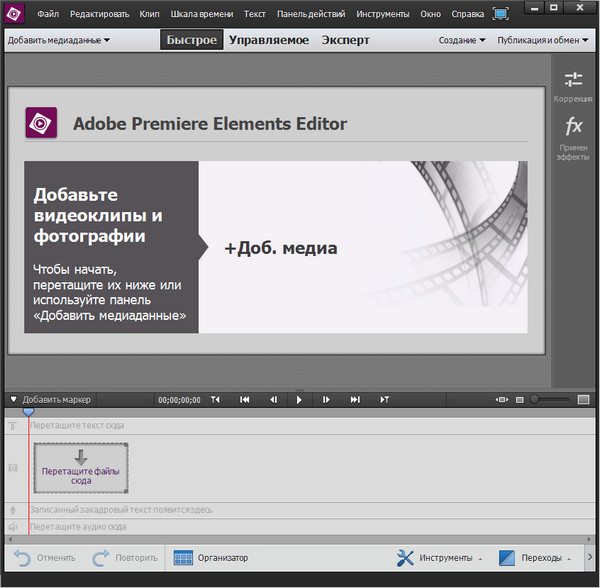Screen dimensions: 600x588
Task: Step back one frame
Action: click(272, 400)
